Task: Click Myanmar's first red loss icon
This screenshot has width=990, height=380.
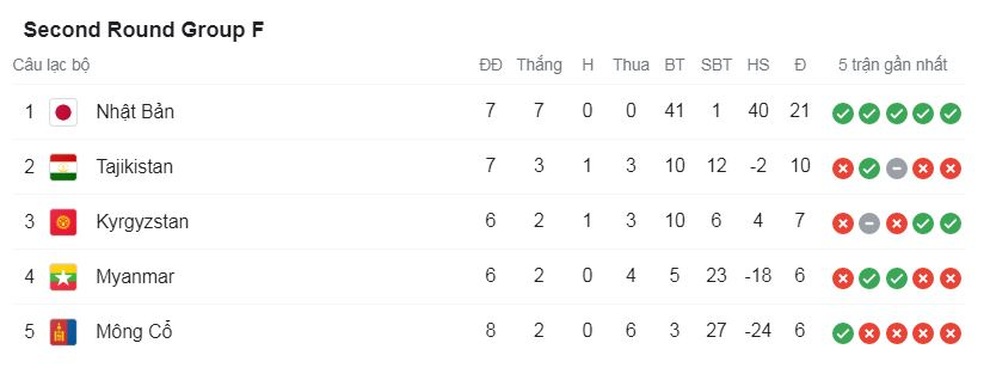Action: pyautogui.click(x=843, y=278)
